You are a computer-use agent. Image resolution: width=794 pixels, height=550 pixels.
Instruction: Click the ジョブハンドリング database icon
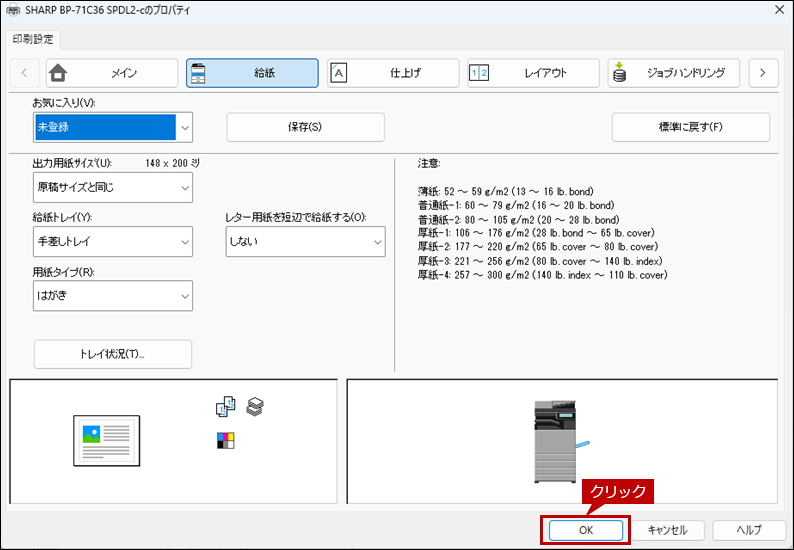(620, 73)
